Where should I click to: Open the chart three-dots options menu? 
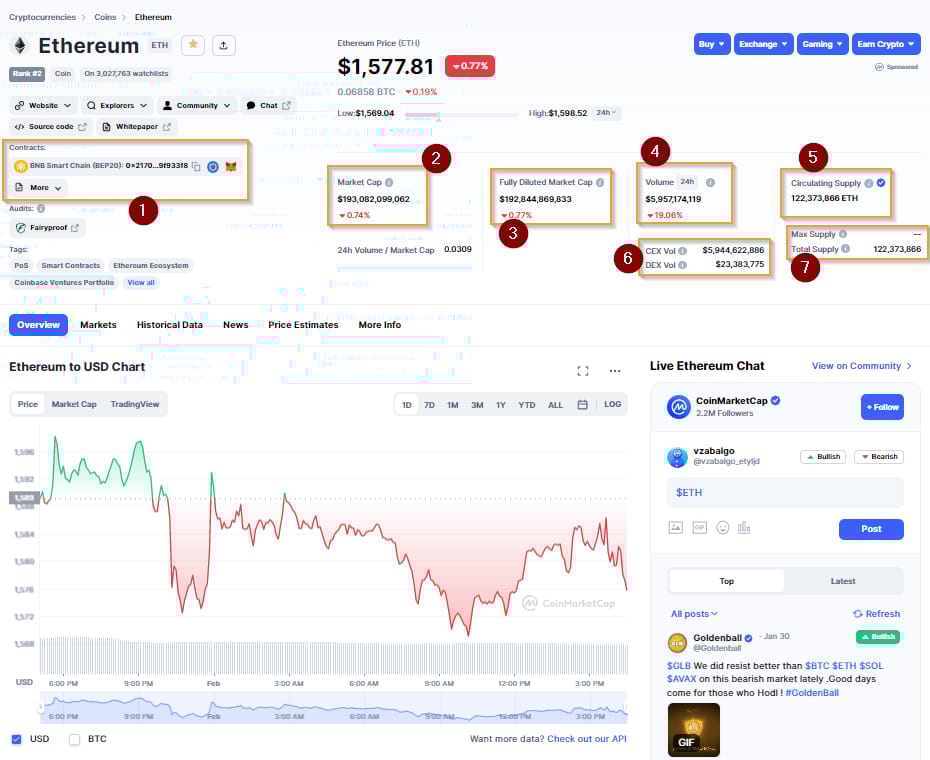[x=615, y=371]
